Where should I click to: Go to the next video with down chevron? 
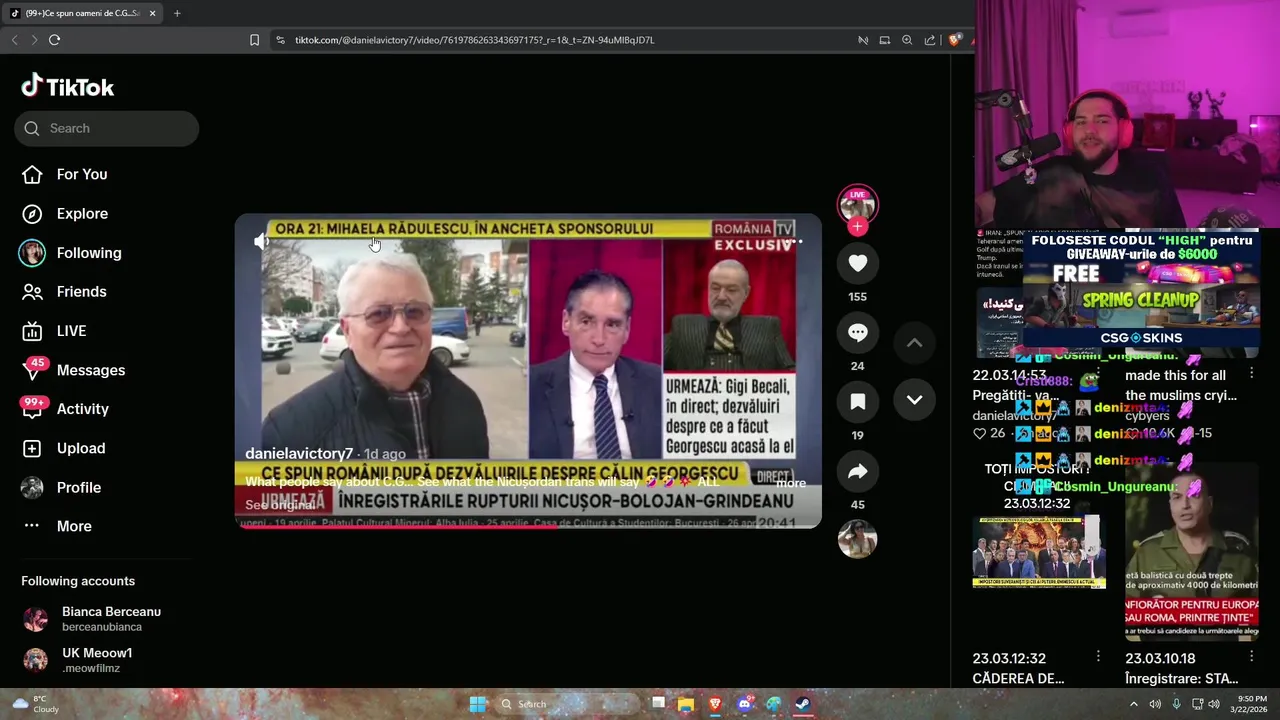(x=914, y=399)
